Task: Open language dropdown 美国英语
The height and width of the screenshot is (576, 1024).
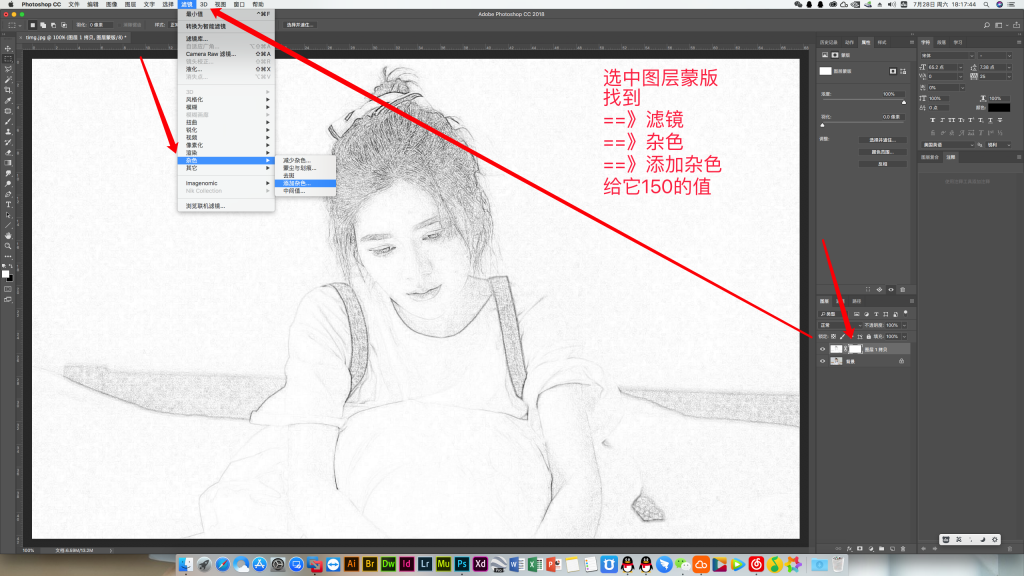Action: tap(948, 145)
